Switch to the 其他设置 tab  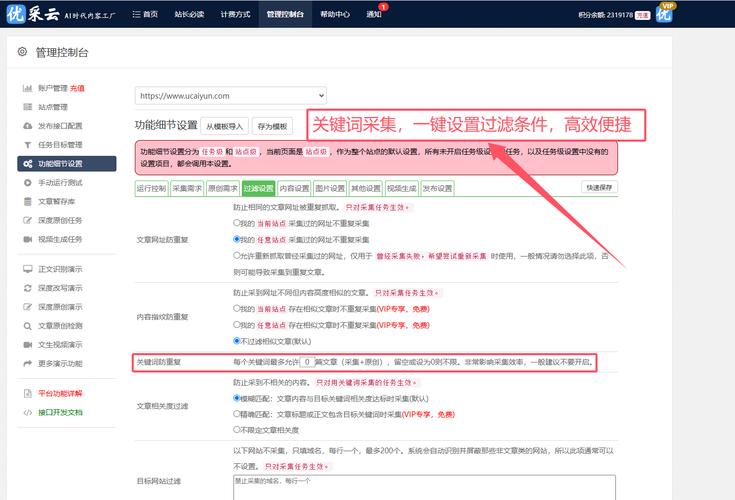(x=366, y=188)
